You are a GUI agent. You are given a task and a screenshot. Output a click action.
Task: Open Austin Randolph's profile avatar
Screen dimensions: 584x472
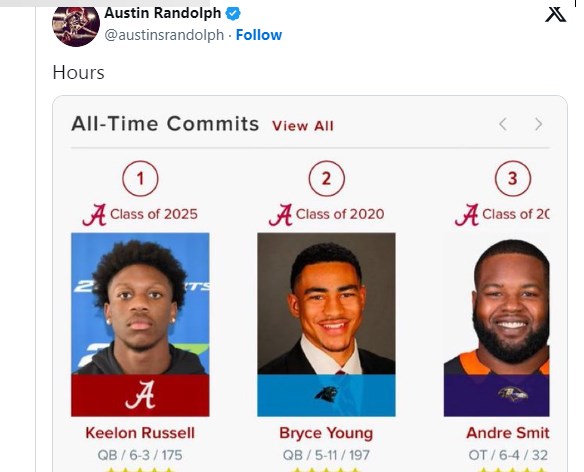pos(76,25)
